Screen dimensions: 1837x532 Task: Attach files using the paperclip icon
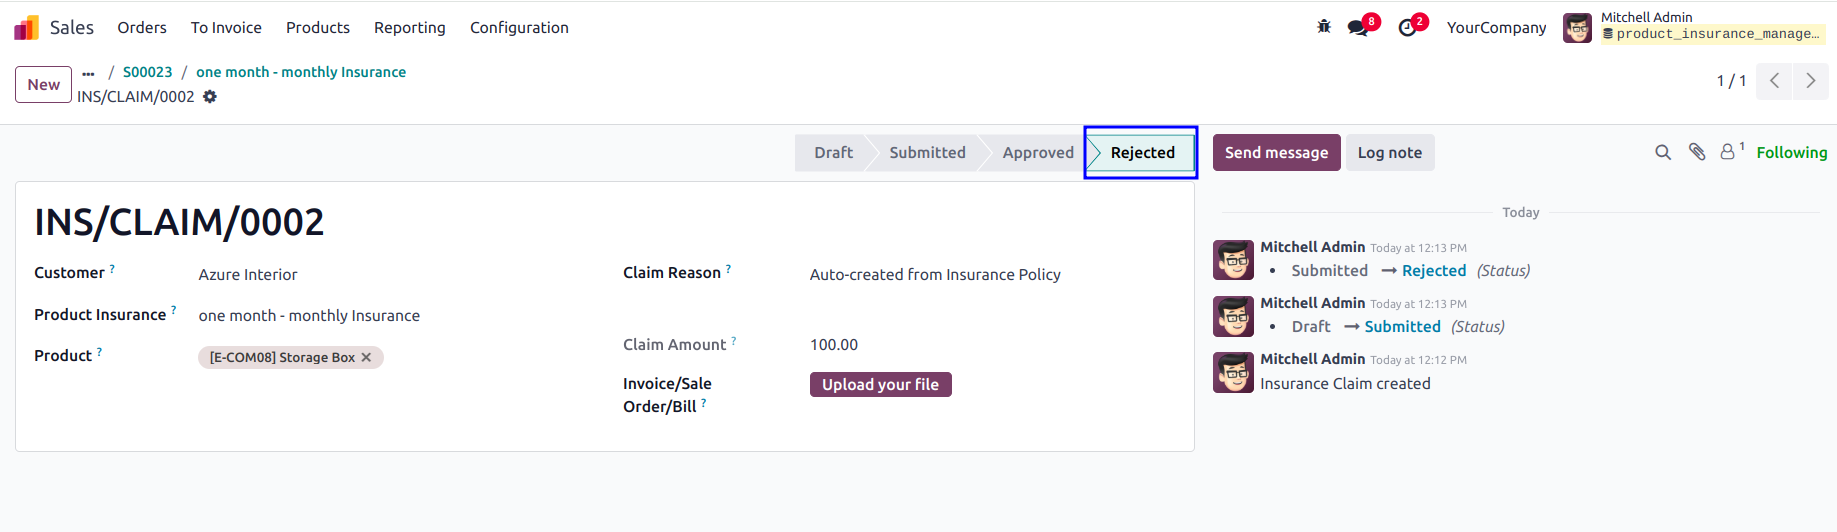[1697, 152]
